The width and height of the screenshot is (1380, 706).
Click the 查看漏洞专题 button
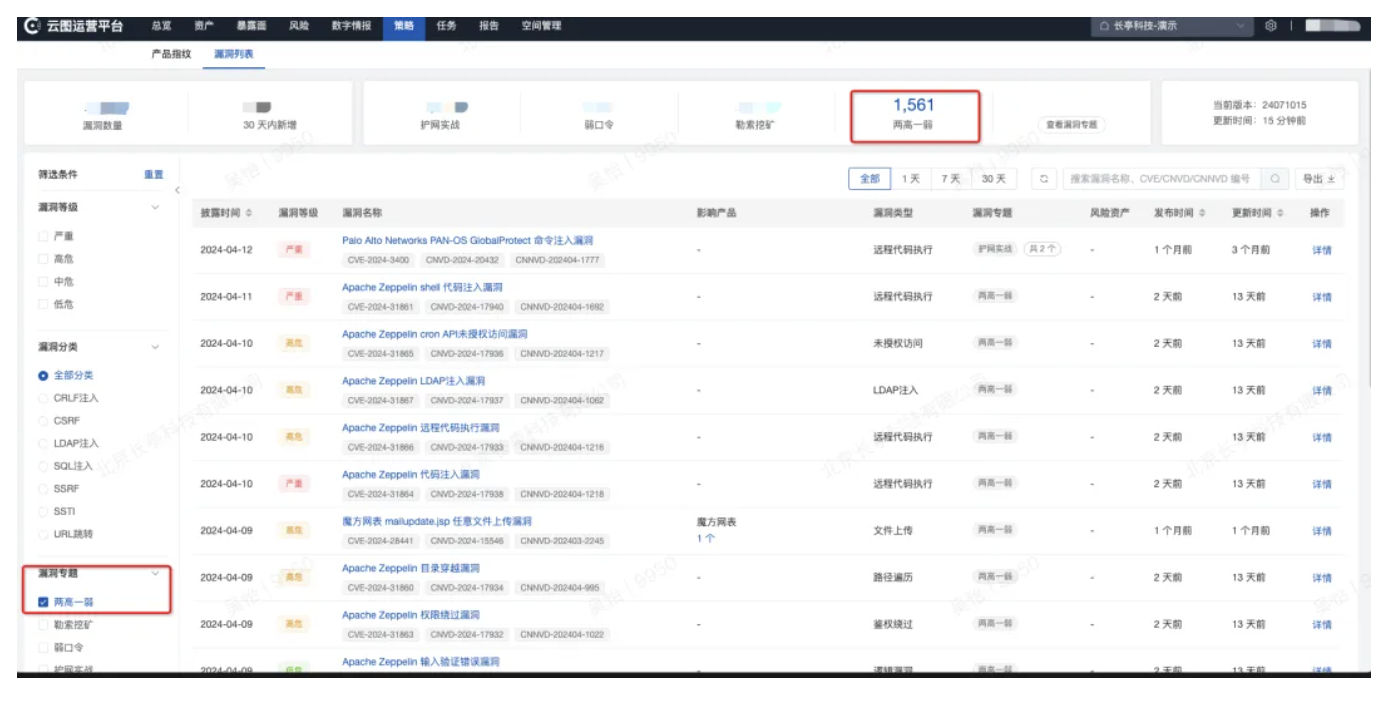click(x=1071, y=125)
